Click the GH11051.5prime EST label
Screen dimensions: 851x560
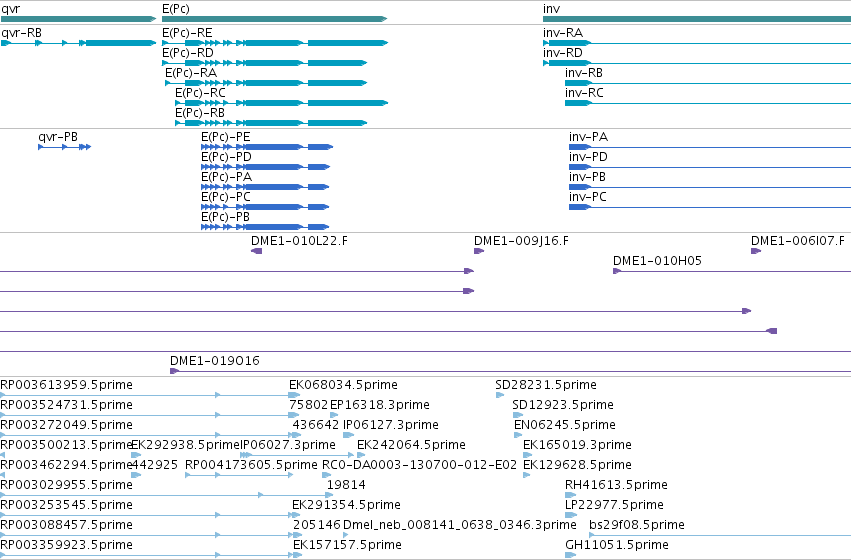pos(617,545)
